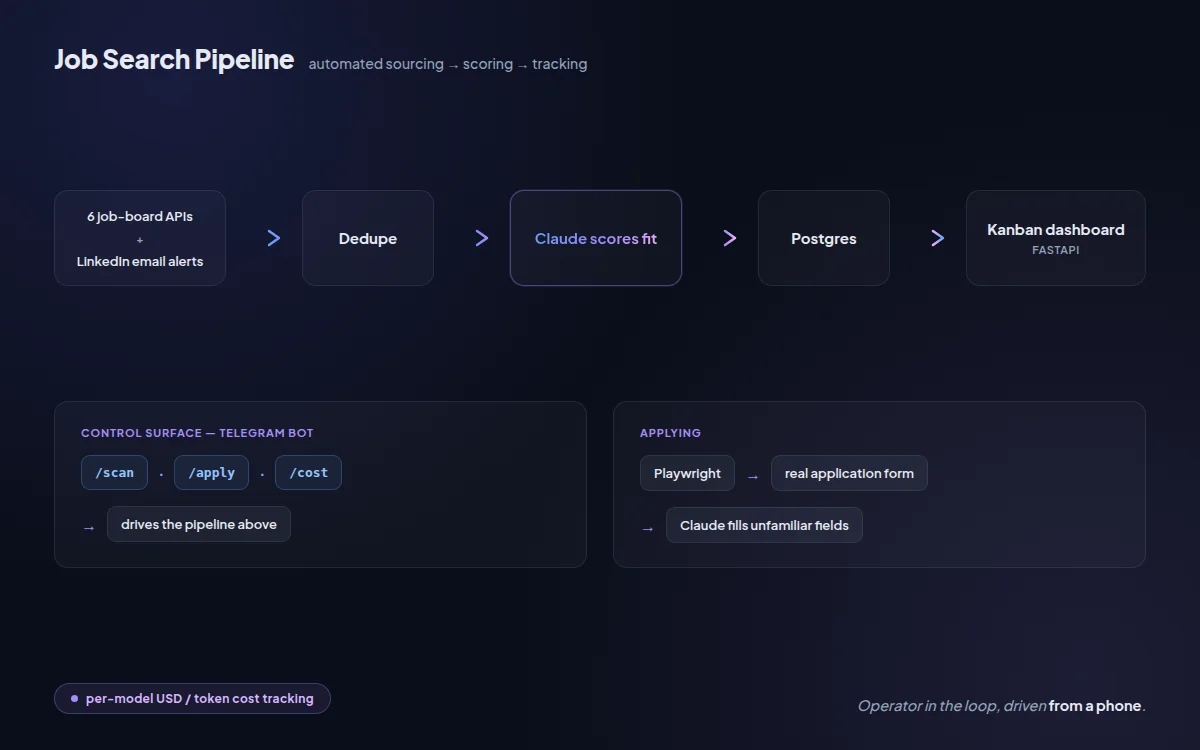The width and height of the screenshot is (1200, 750).
Task: Select the Postgres pipeline card
Action: [824, 238]
